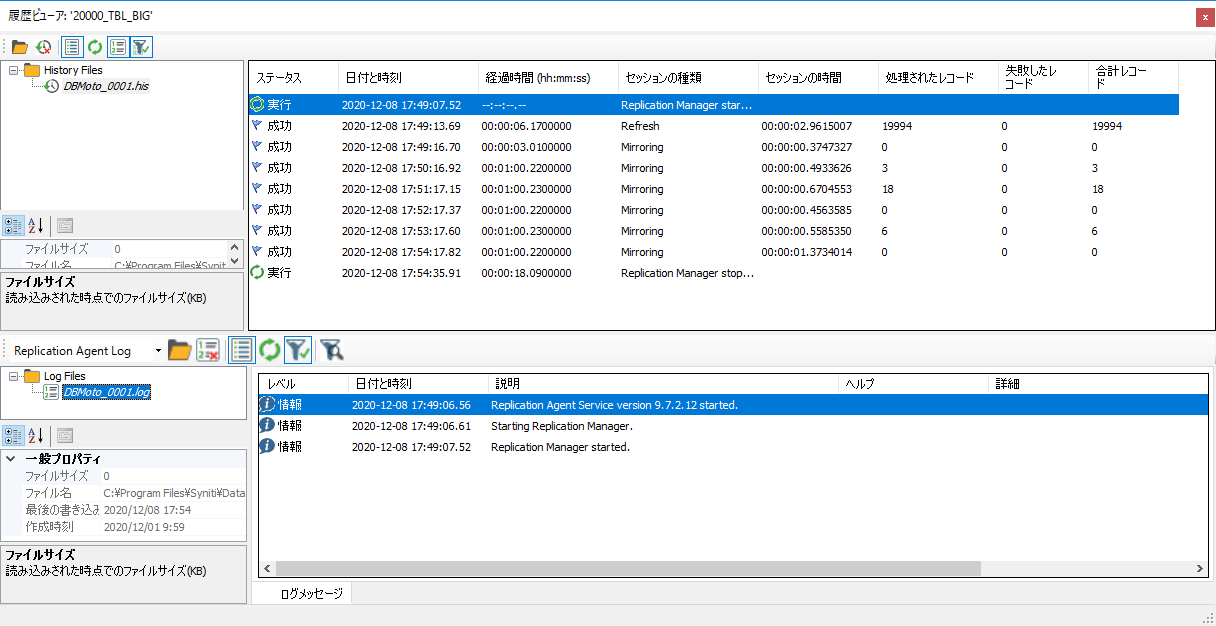Click info icon of Agent Service version row
Viewport: 1216px width, 626px height.
click(267, 405)
